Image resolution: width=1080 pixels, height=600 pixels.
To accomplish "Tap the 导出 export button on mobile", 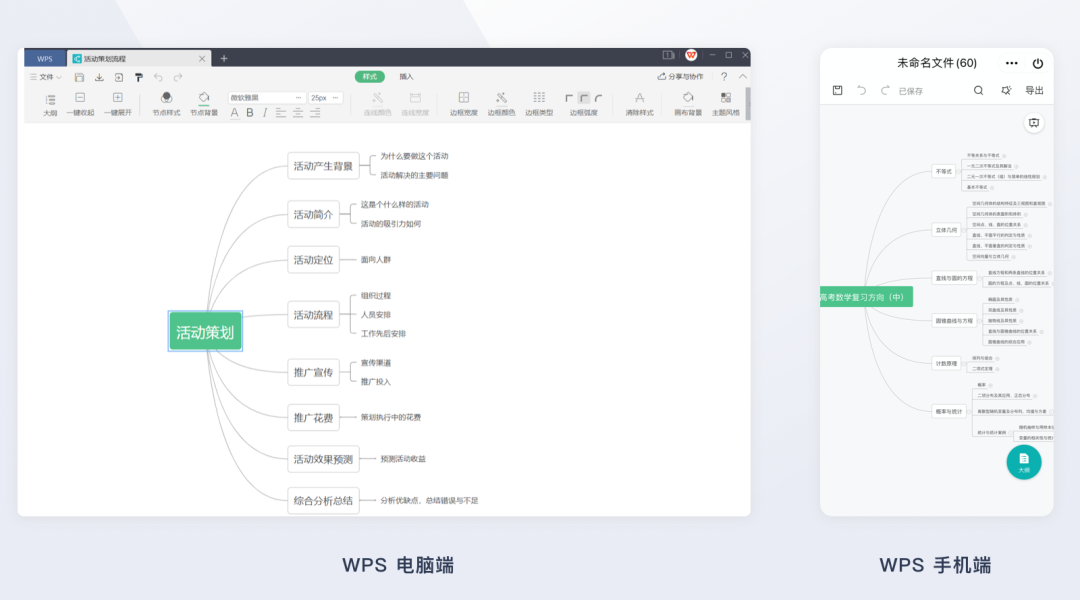I will [x=1034, y=91].
